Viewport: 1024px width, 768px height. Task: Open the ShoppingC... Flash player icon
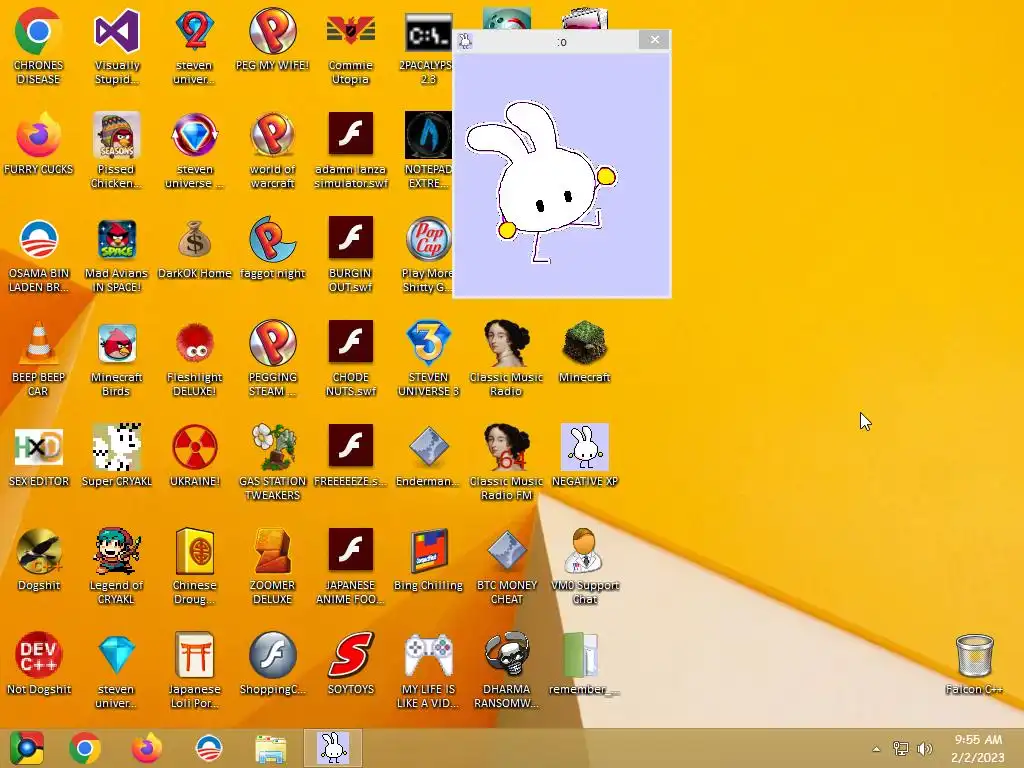pos(272,655)
